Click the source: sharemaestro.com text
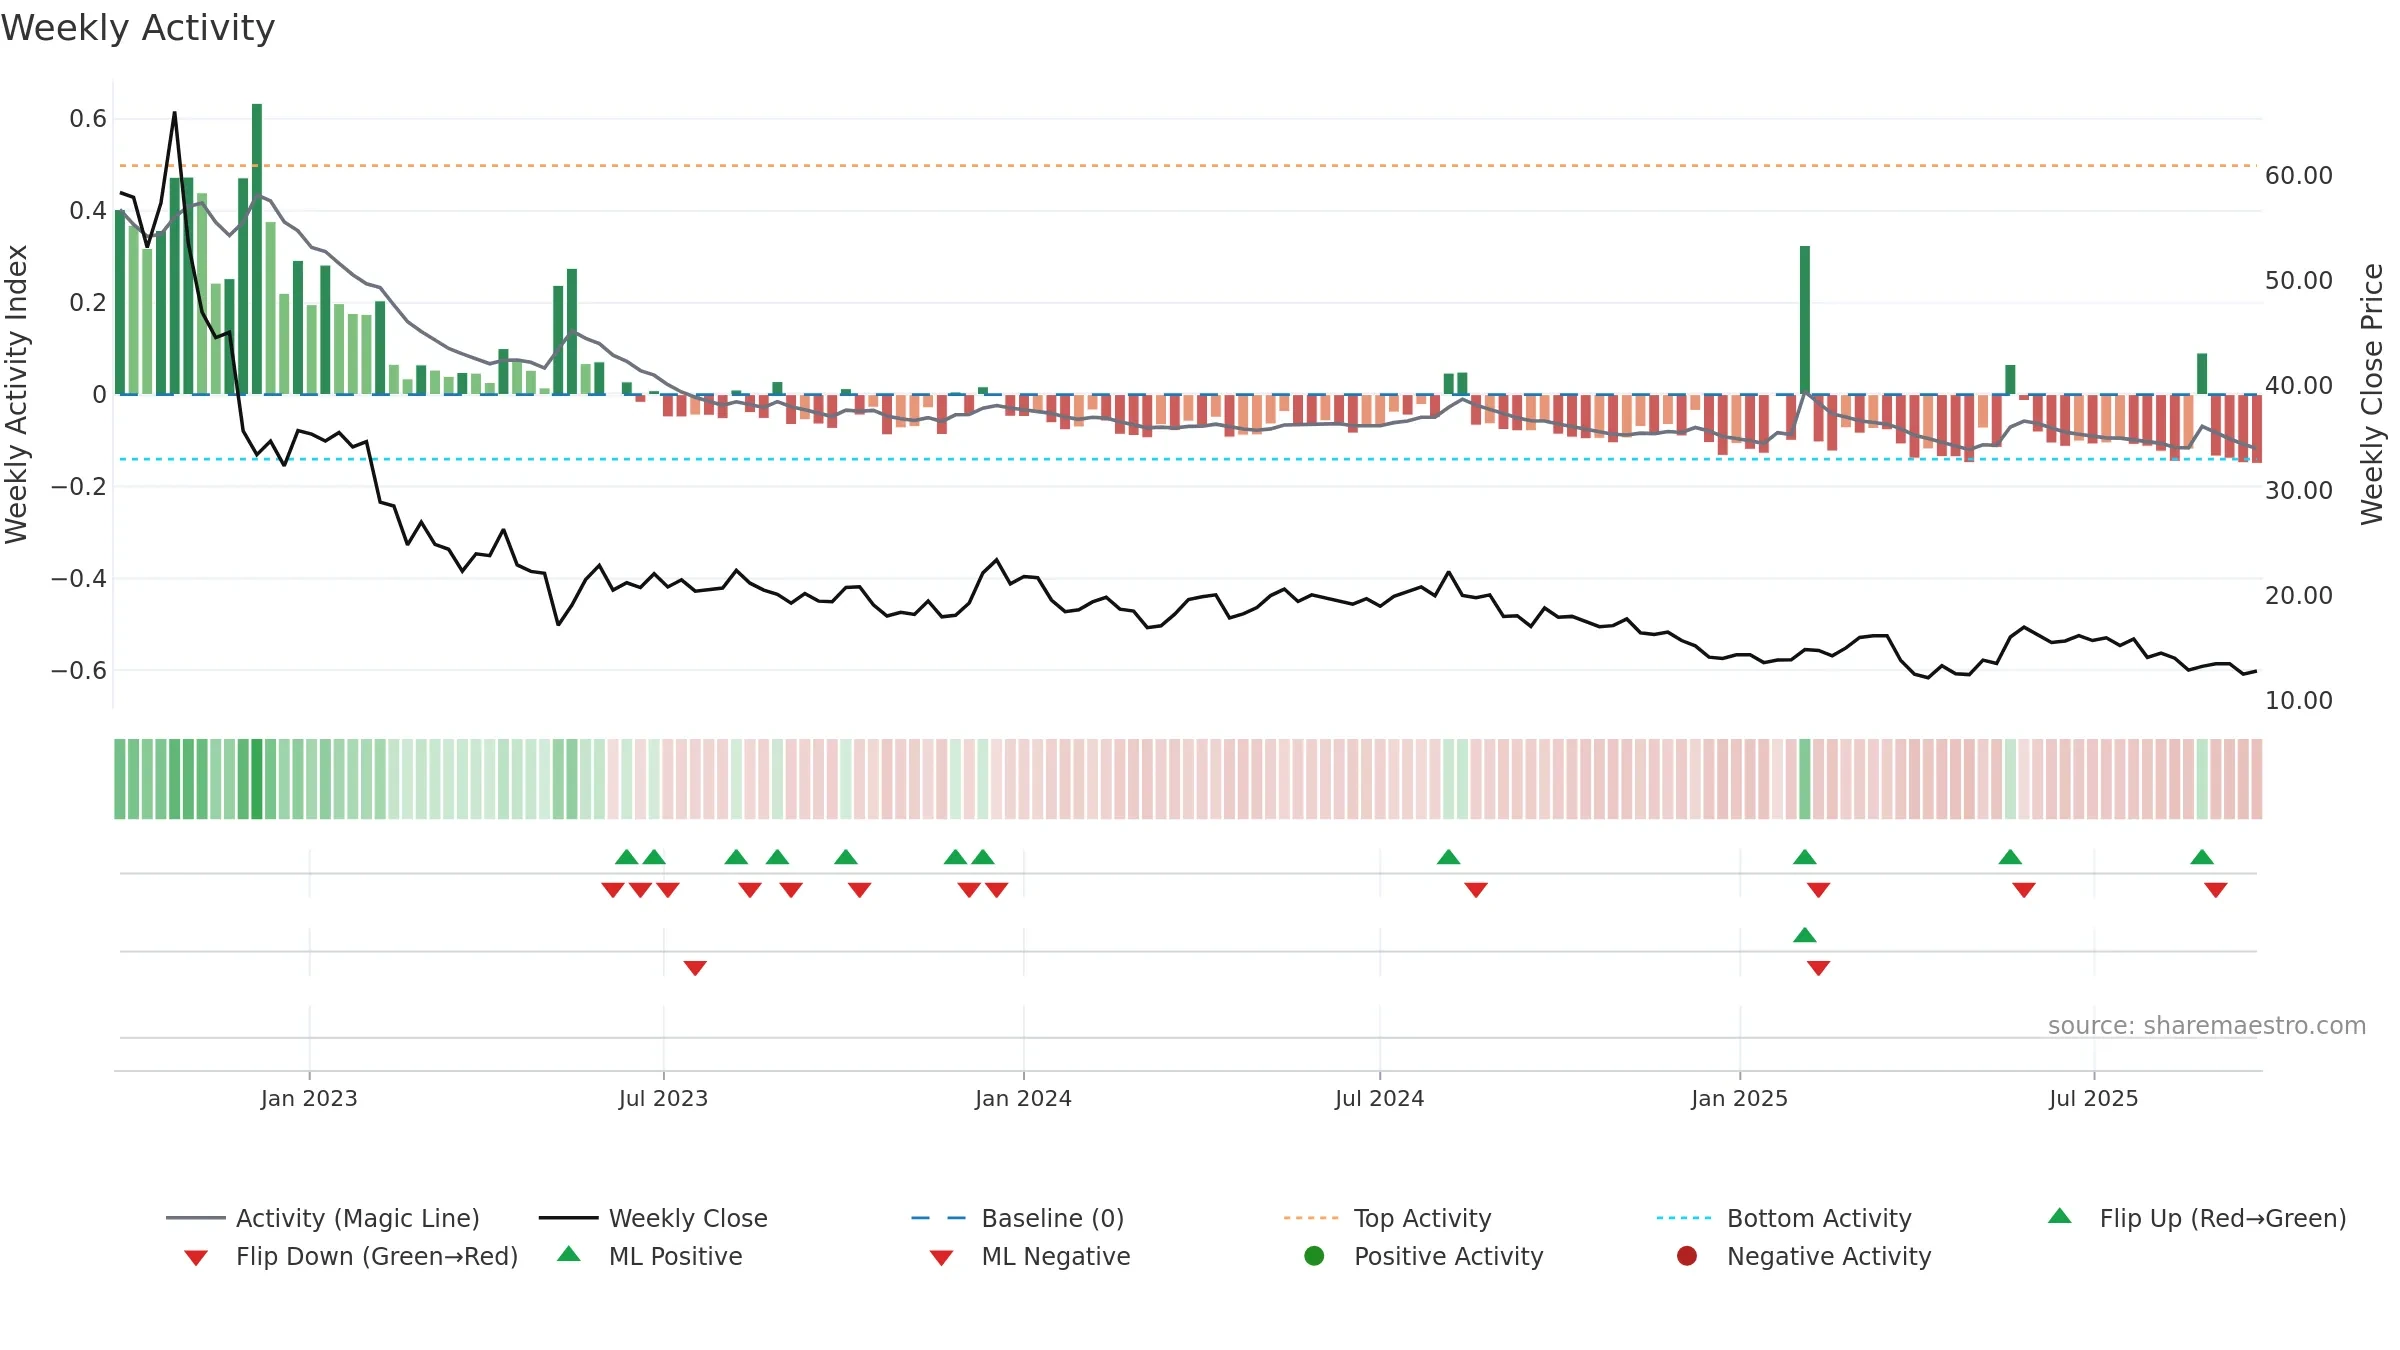Viewport: 2400px width, 1350px height. point(2207,1025)
